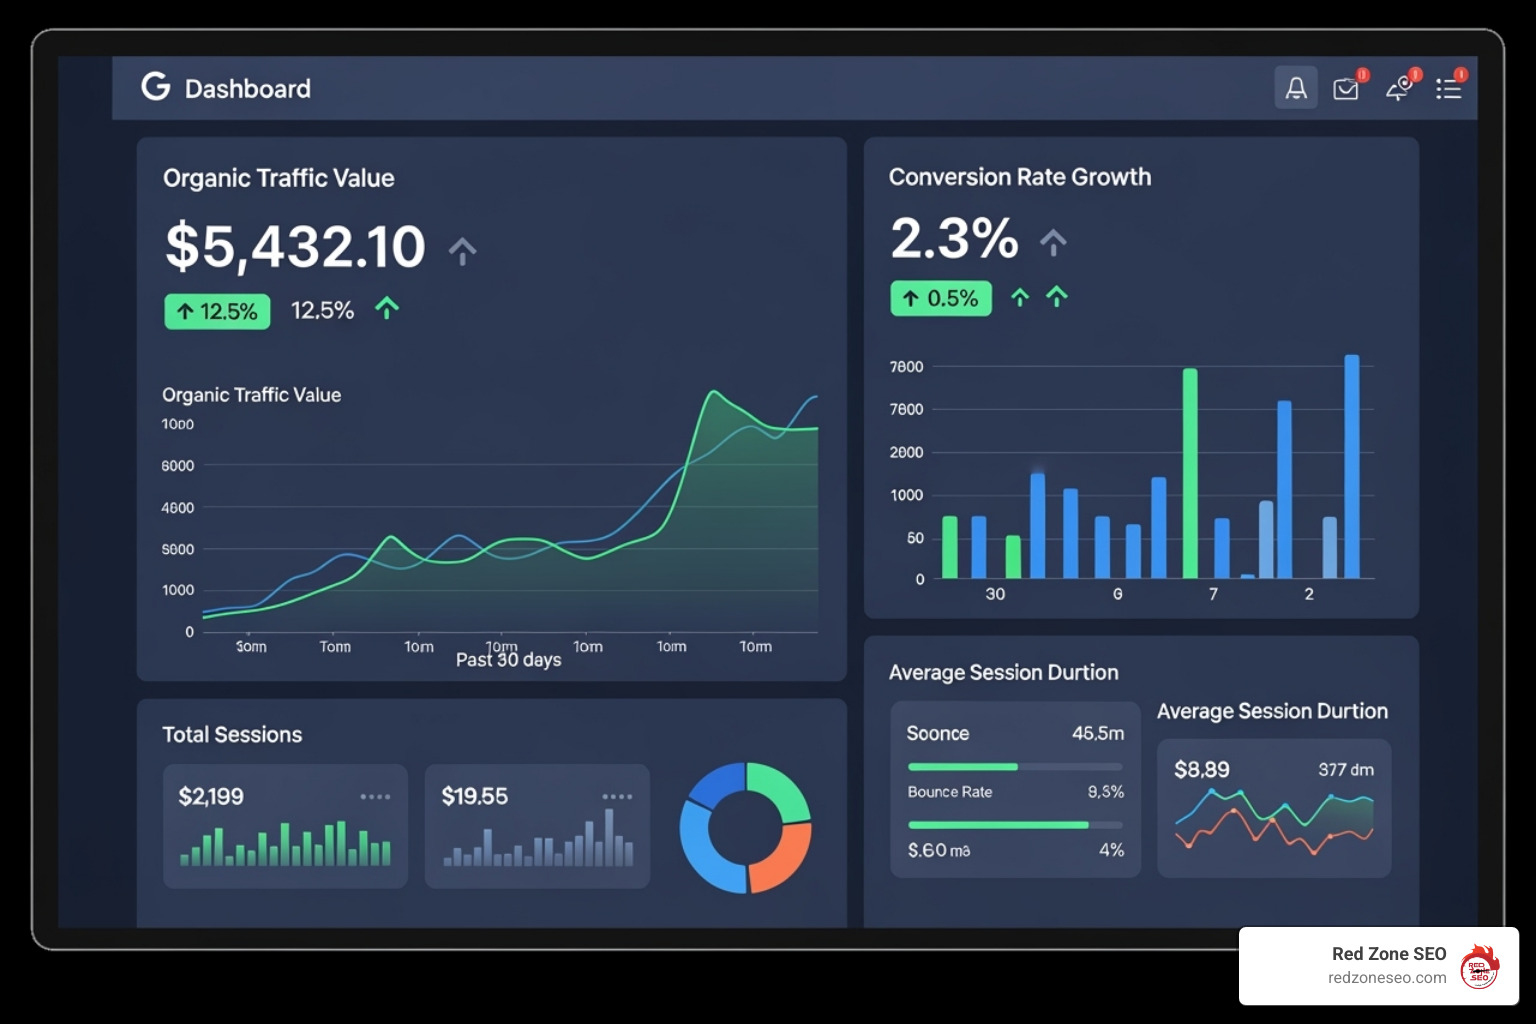
Task: Click the second green arrow after 0.5% badge
Action: coord(1057,296)
